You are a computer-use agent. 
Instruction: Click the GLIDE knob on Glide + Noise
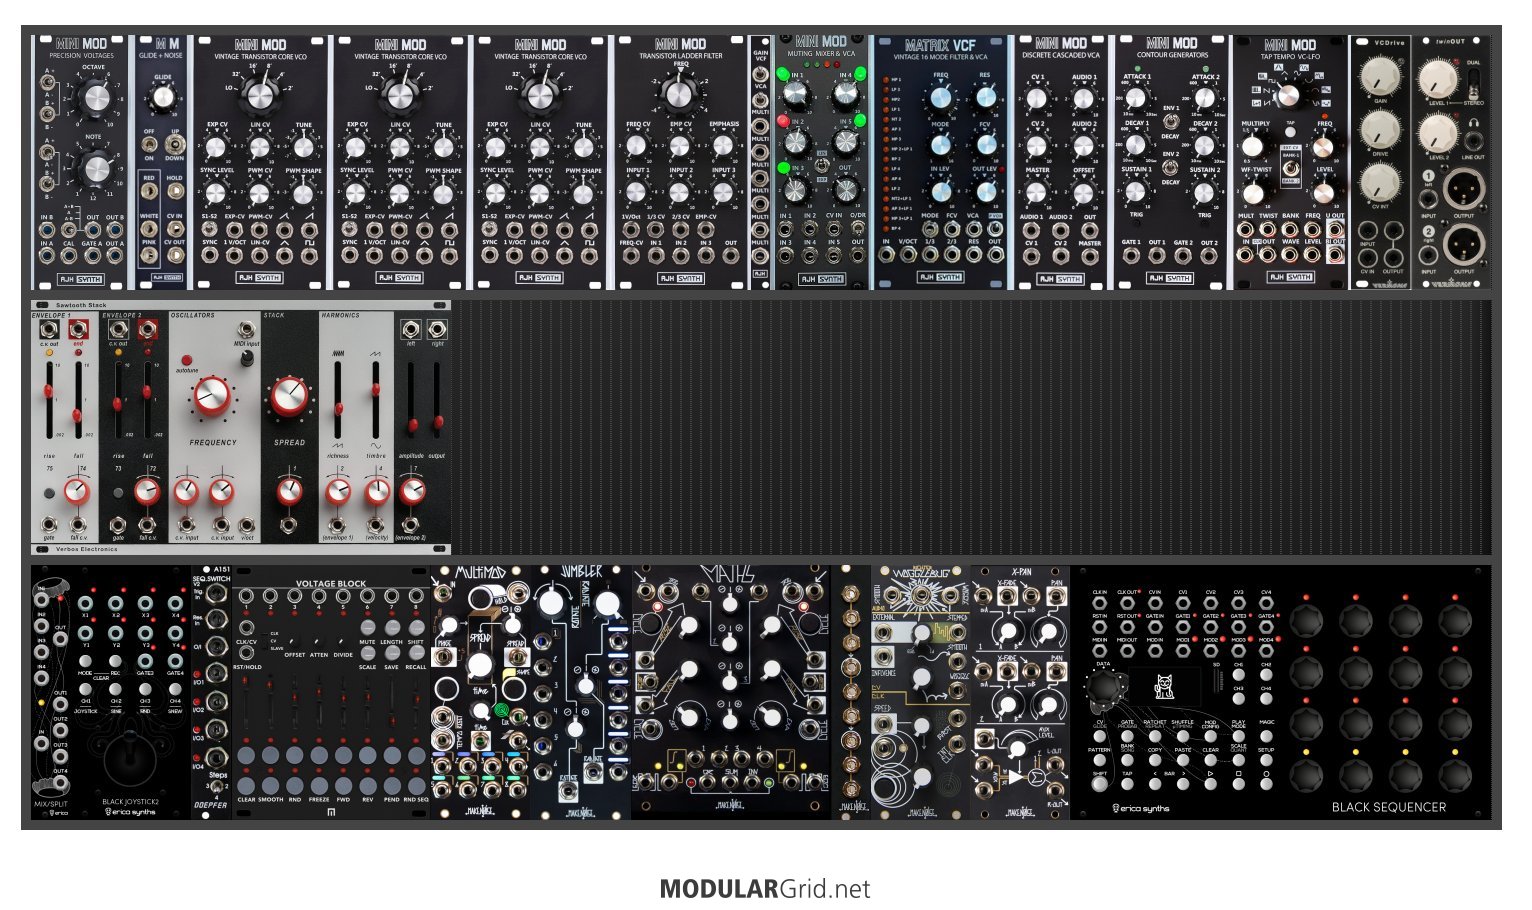coord(162,98)
